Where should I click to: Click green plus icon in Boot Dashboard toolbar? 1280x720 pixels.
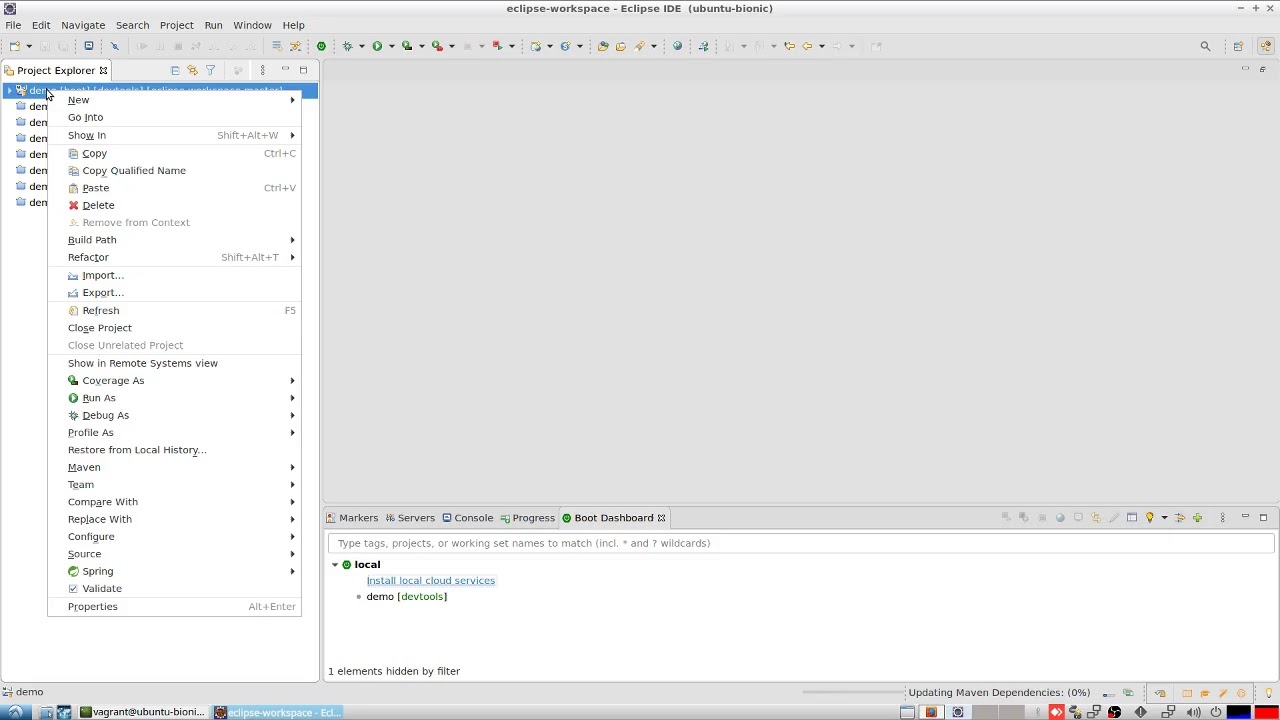1197,518
